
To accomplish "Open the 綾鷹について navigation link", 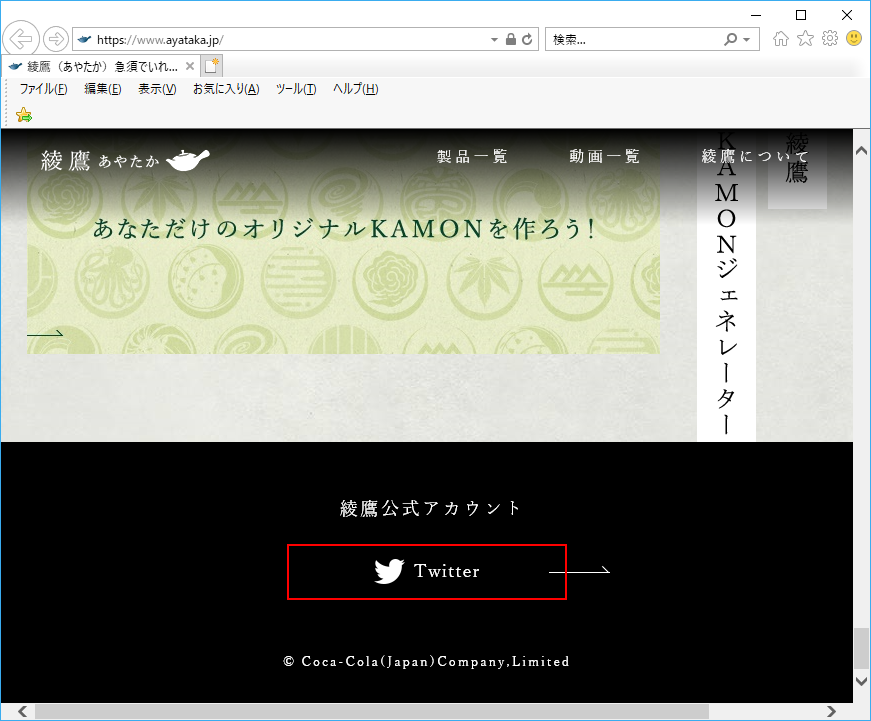I will pos(754,156).
